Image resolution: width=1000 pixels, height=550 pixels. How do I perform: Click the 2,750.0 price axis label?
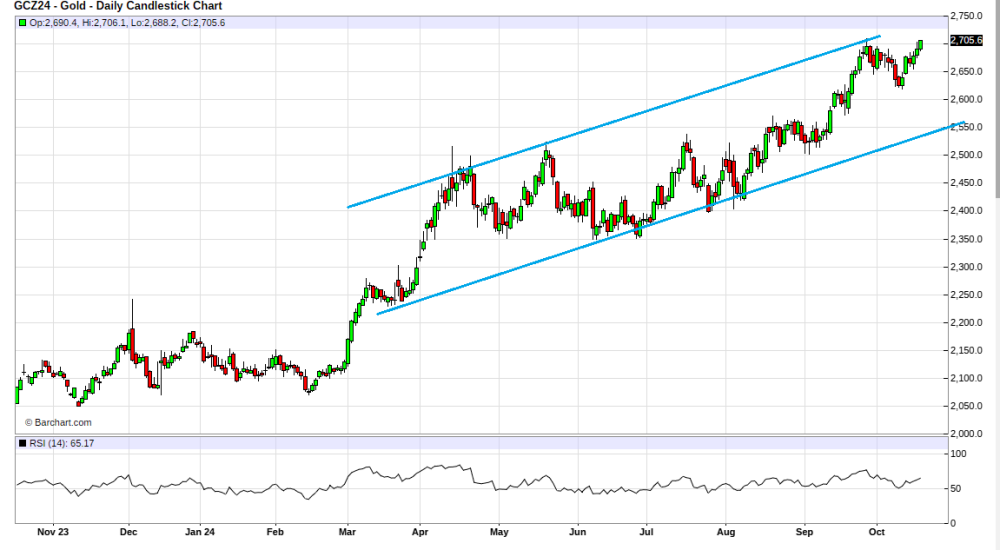pos(968,16)
